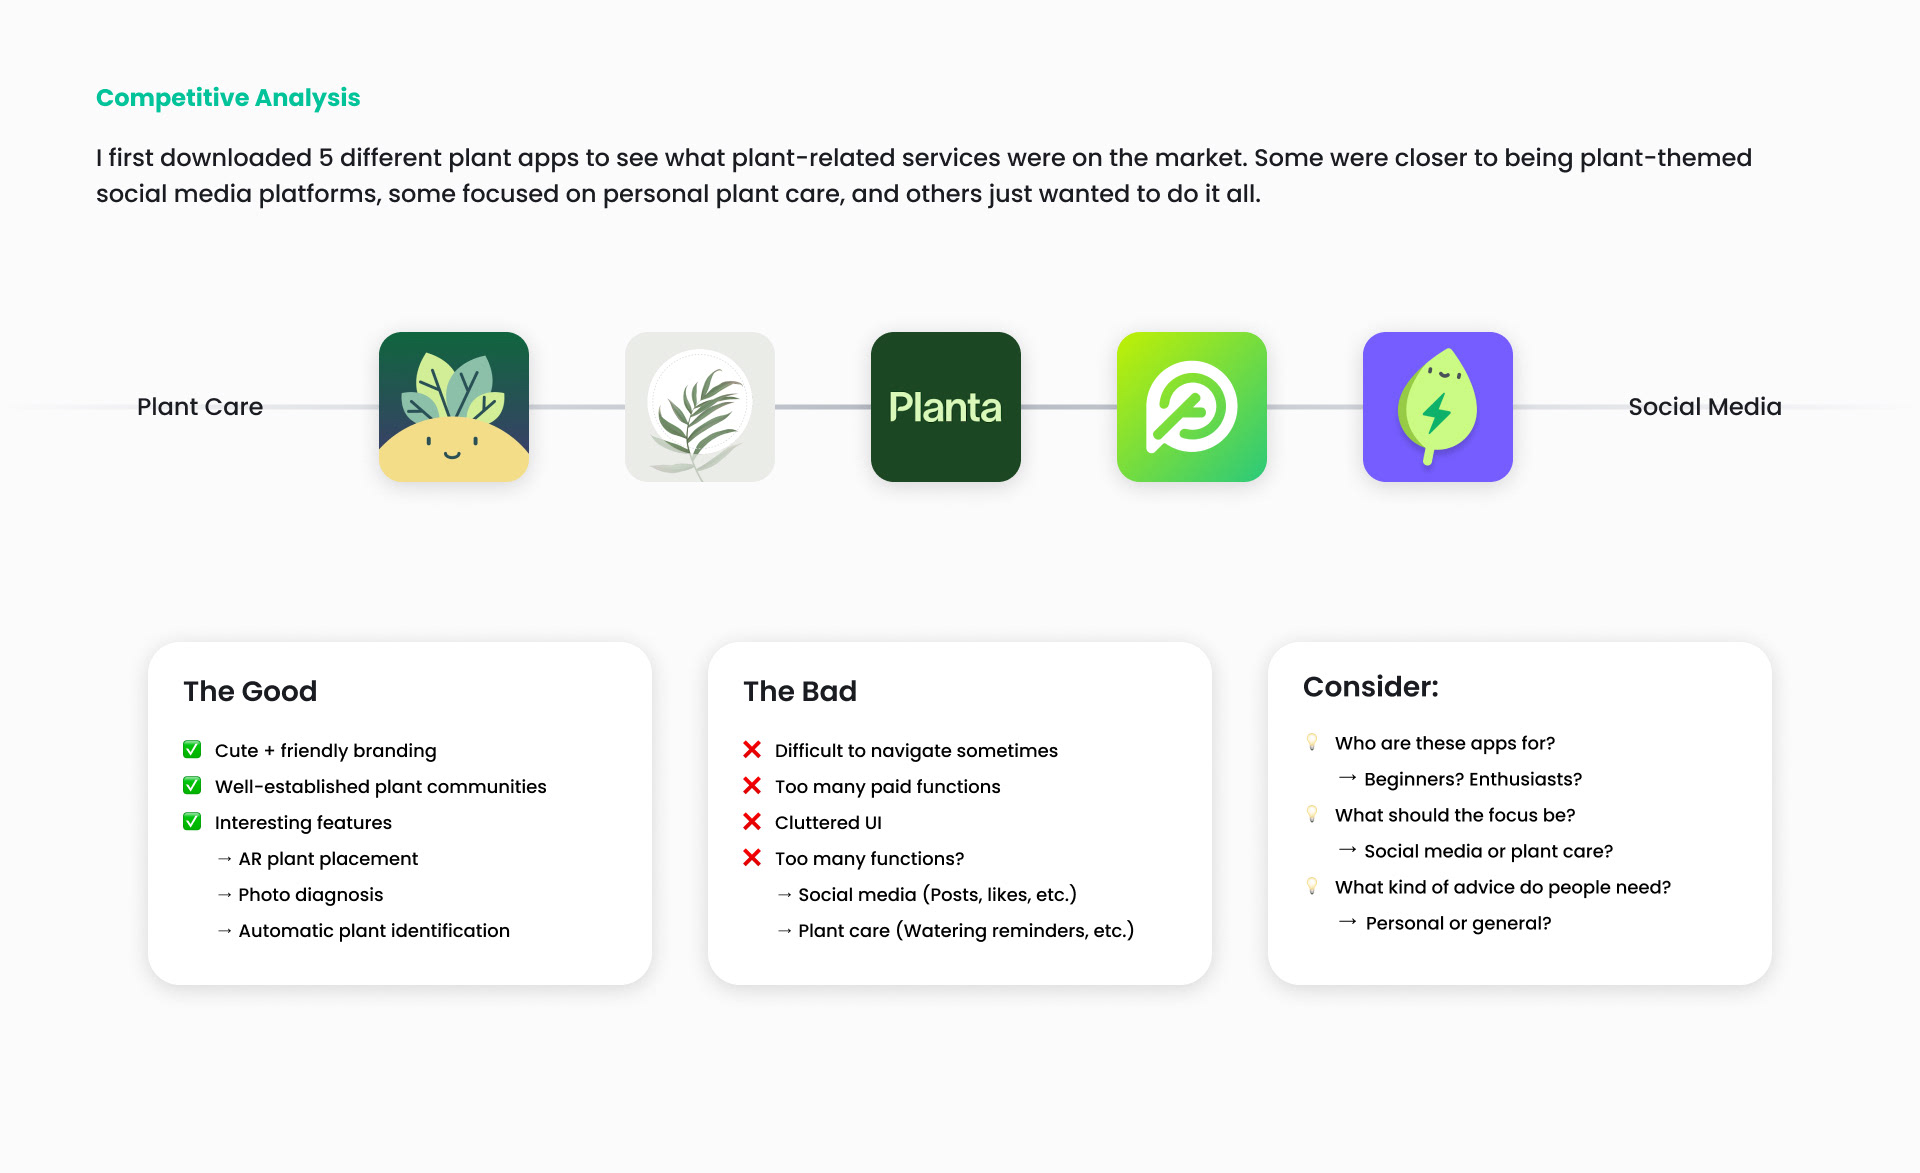Open the dark green Planta app icon
Screen dimensions: 1920x1173
tap(946, 407)
